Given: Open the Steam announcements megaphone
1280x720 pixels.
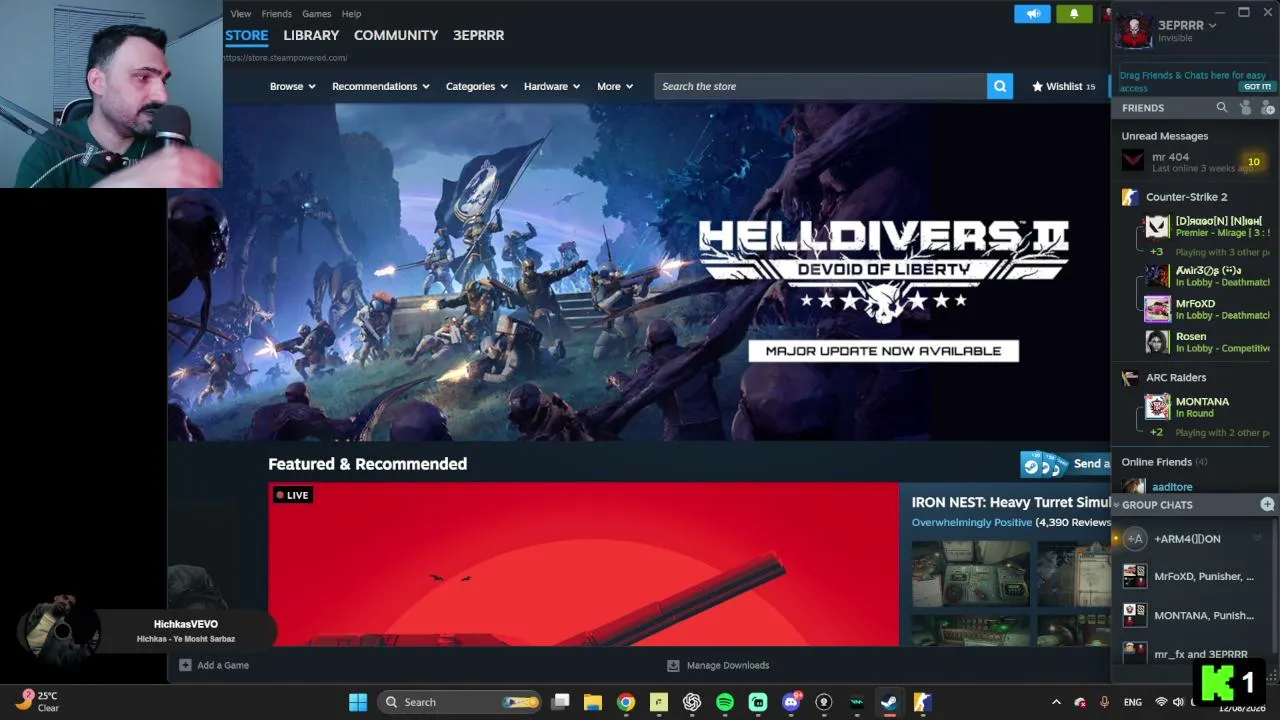Looking at the screenshot, I should click(1032, 13).
